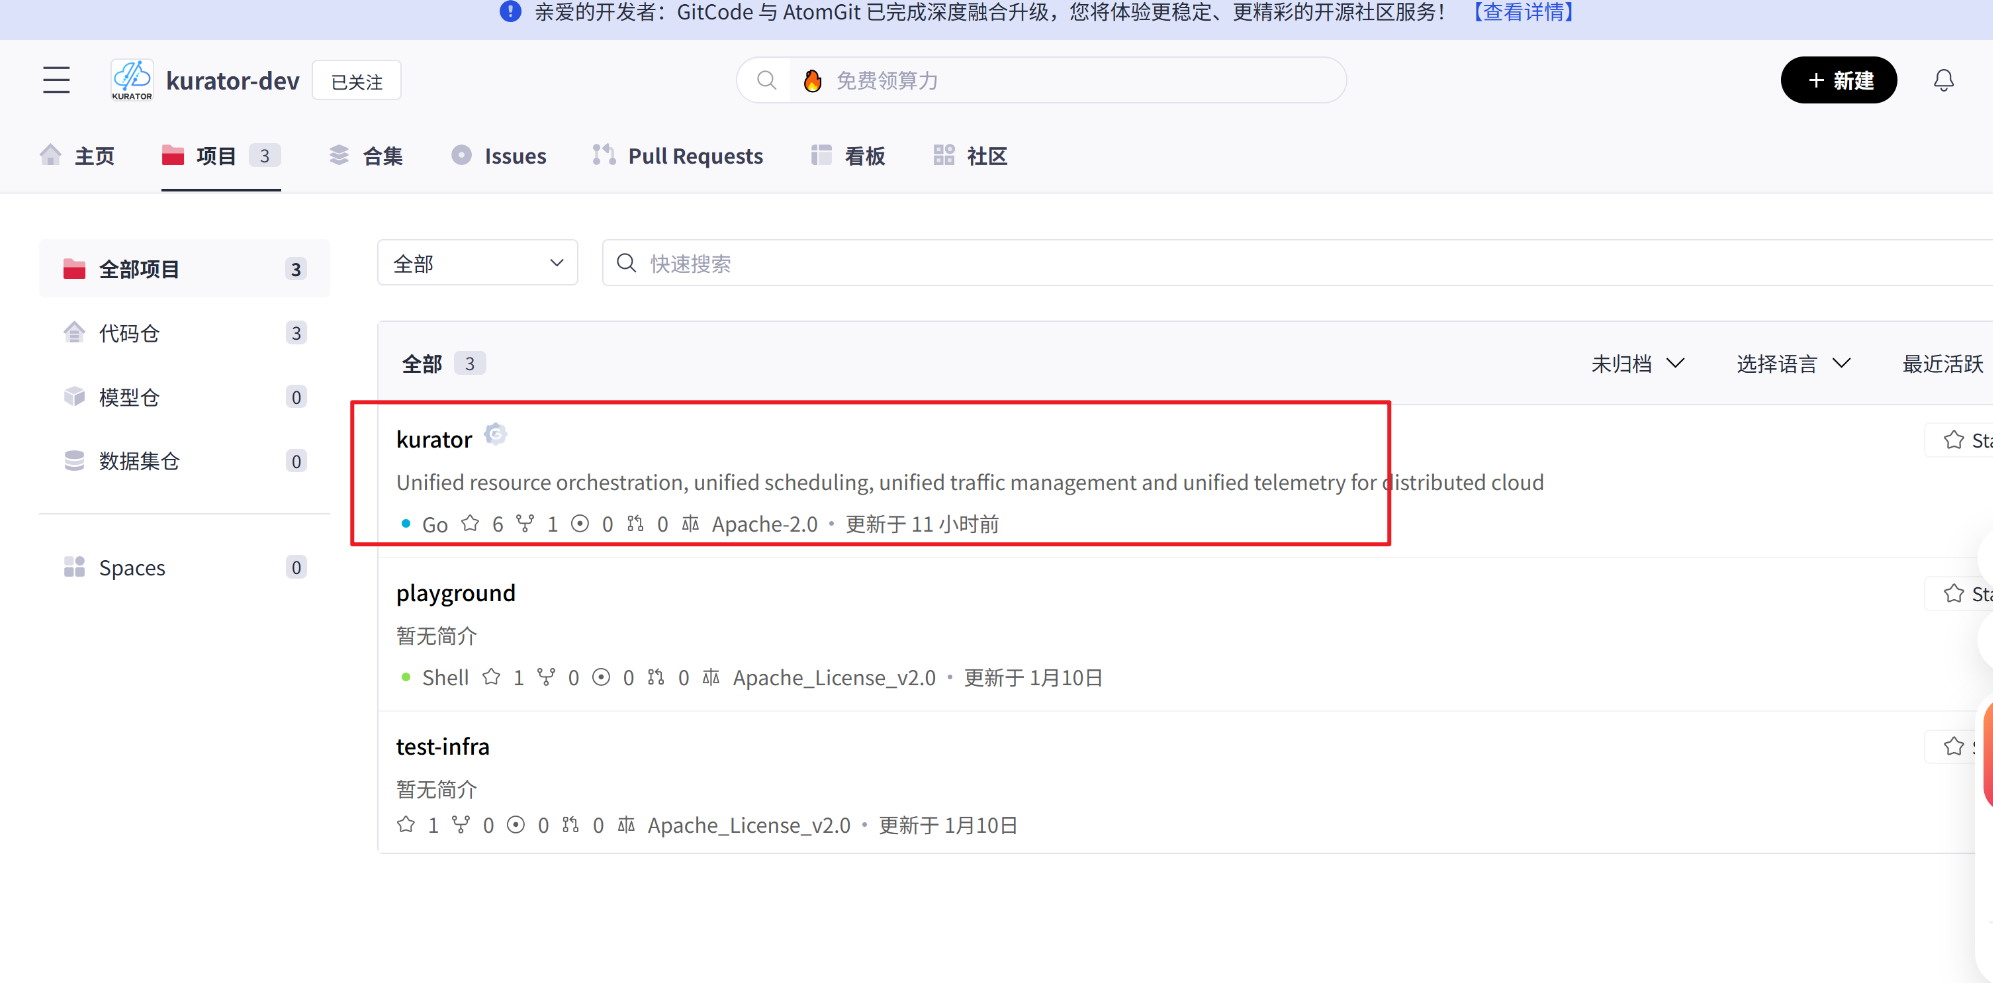Viewport: 1993px width, 983px height.
Task: Open the 最近活跃 sort dropdown
Action: tap(1943, 364)
